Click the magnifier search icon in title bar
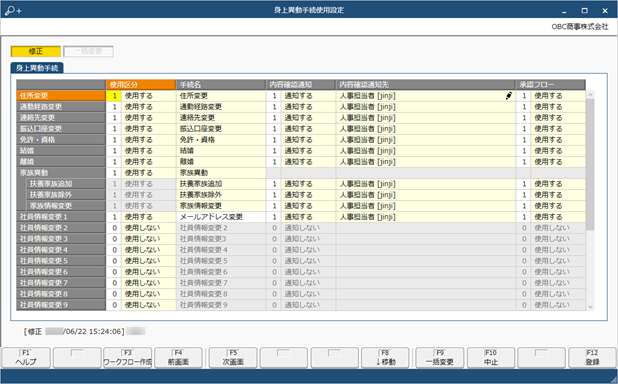Viewport: 618px width, 384px height. click(13, 10)
